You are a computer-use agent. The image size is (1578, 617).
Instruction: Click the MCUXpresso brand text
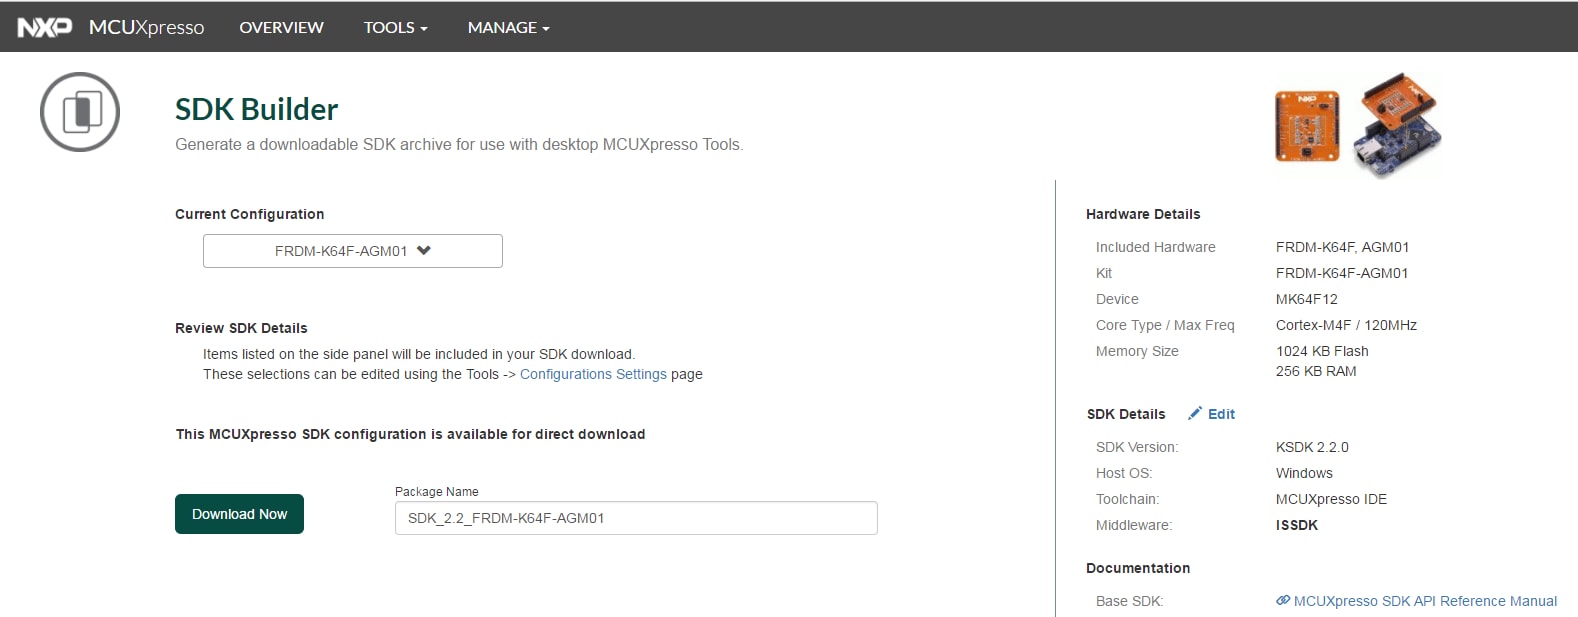[146, 27]
